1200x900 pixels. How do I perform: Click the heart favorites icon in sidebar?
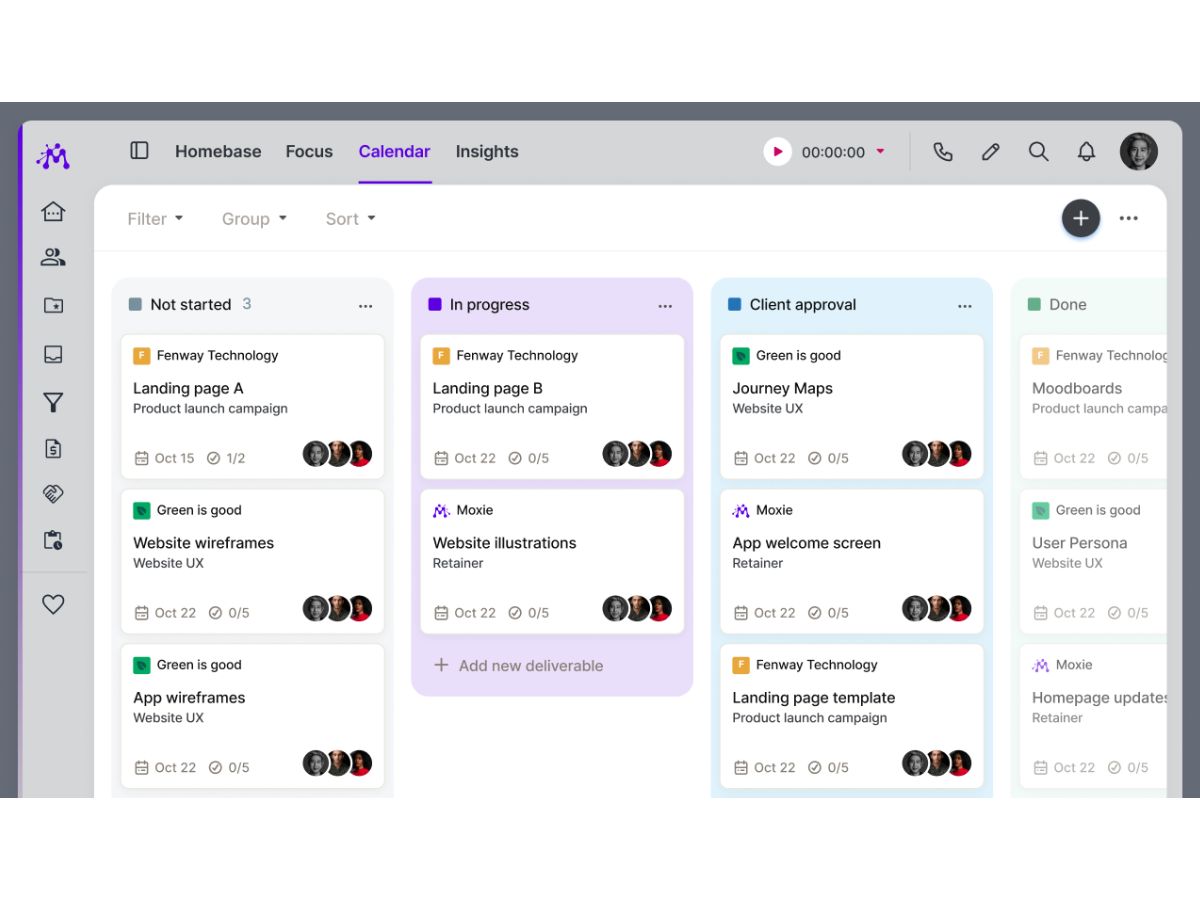pyautogui.click(x=53, y=604)
